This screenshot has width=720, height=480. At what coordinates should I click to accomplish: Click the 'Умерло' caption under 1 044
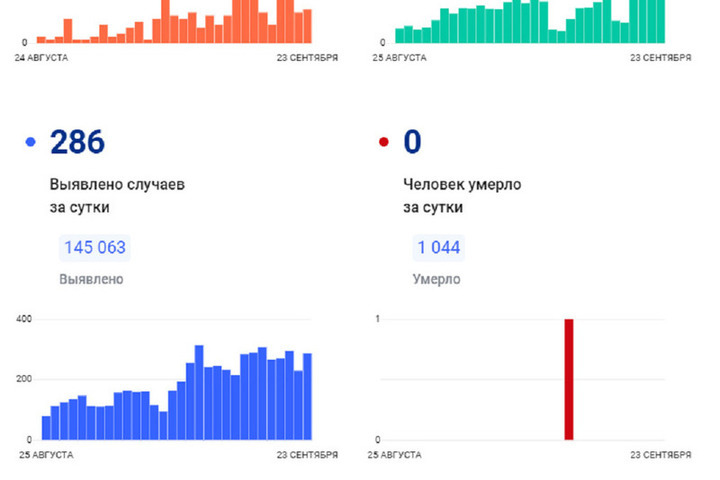click(436, 279)
